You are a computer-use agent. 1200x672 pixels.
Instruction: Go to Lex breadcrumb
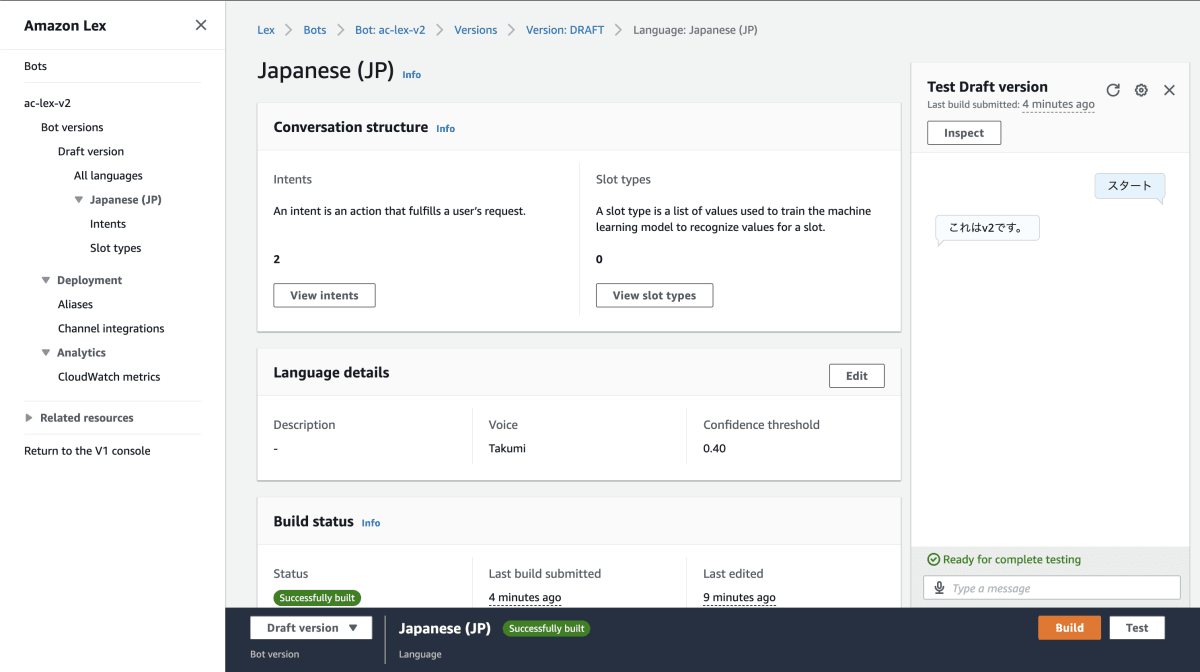[266, 30]
